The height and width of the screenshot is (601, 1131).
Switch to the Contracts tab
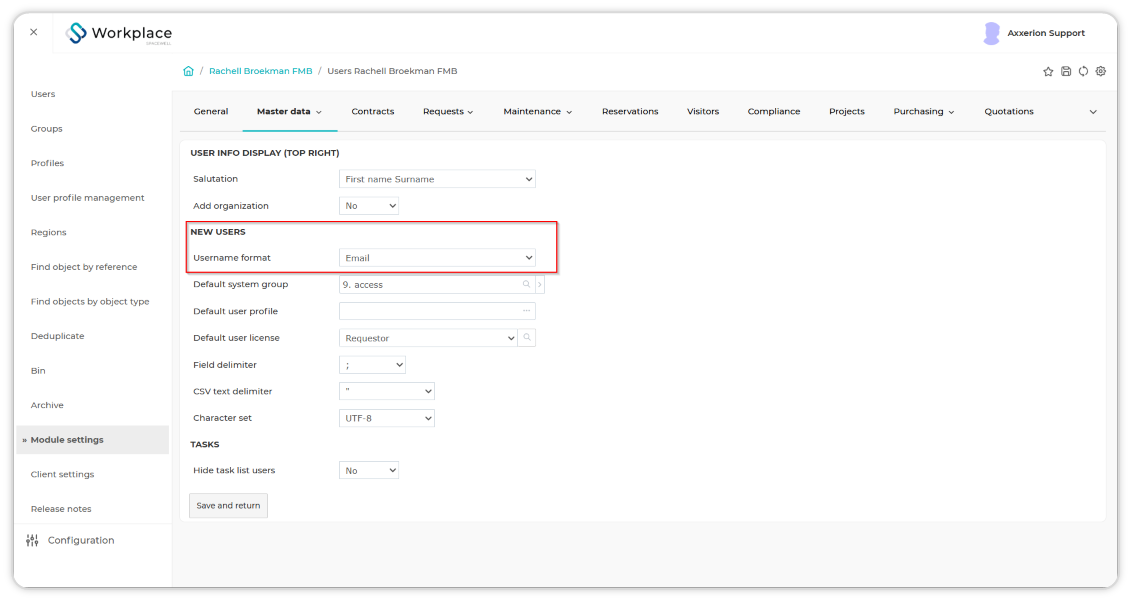[x=373, y=111]
